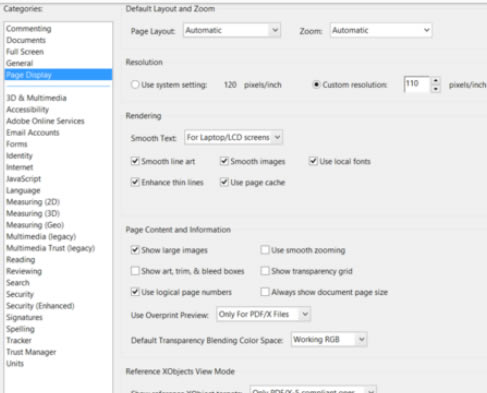Enable Use smooth zooming
Screen dimensions: 487x393
point(265,250)
